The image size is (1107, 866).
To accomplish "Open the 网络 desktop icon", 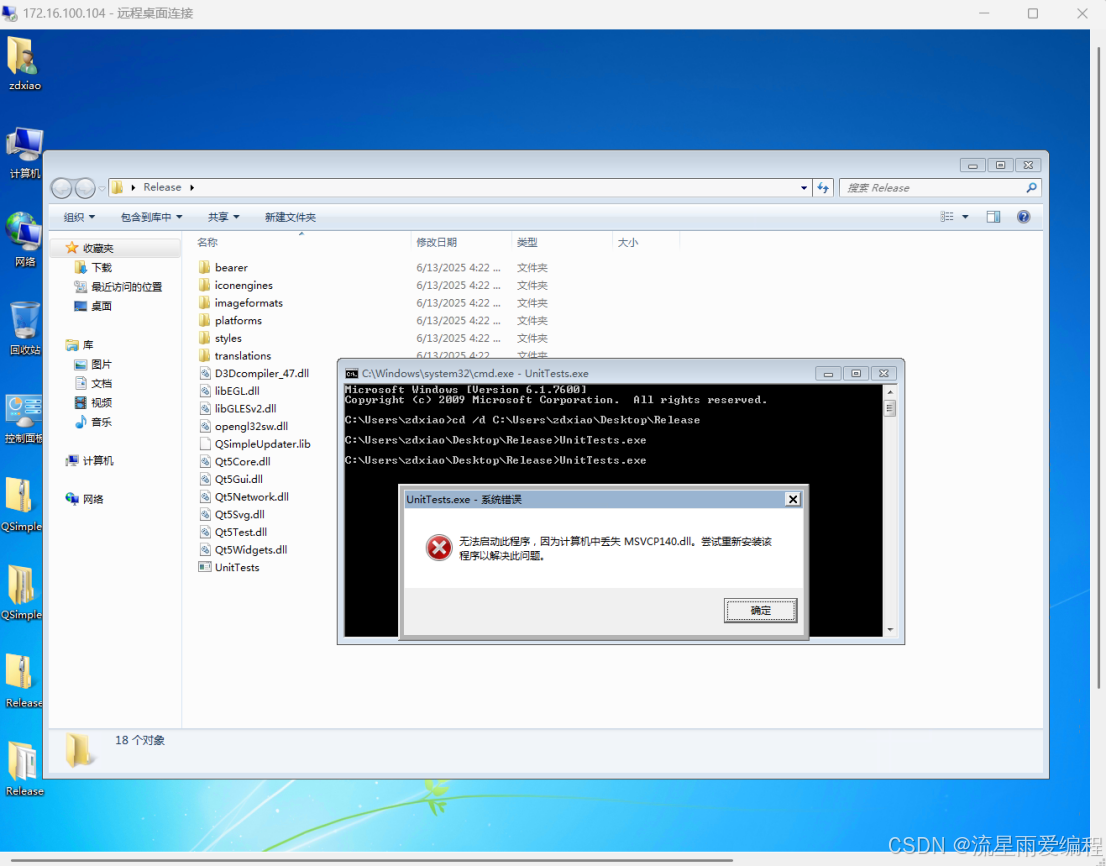I will tap(24, 239).
